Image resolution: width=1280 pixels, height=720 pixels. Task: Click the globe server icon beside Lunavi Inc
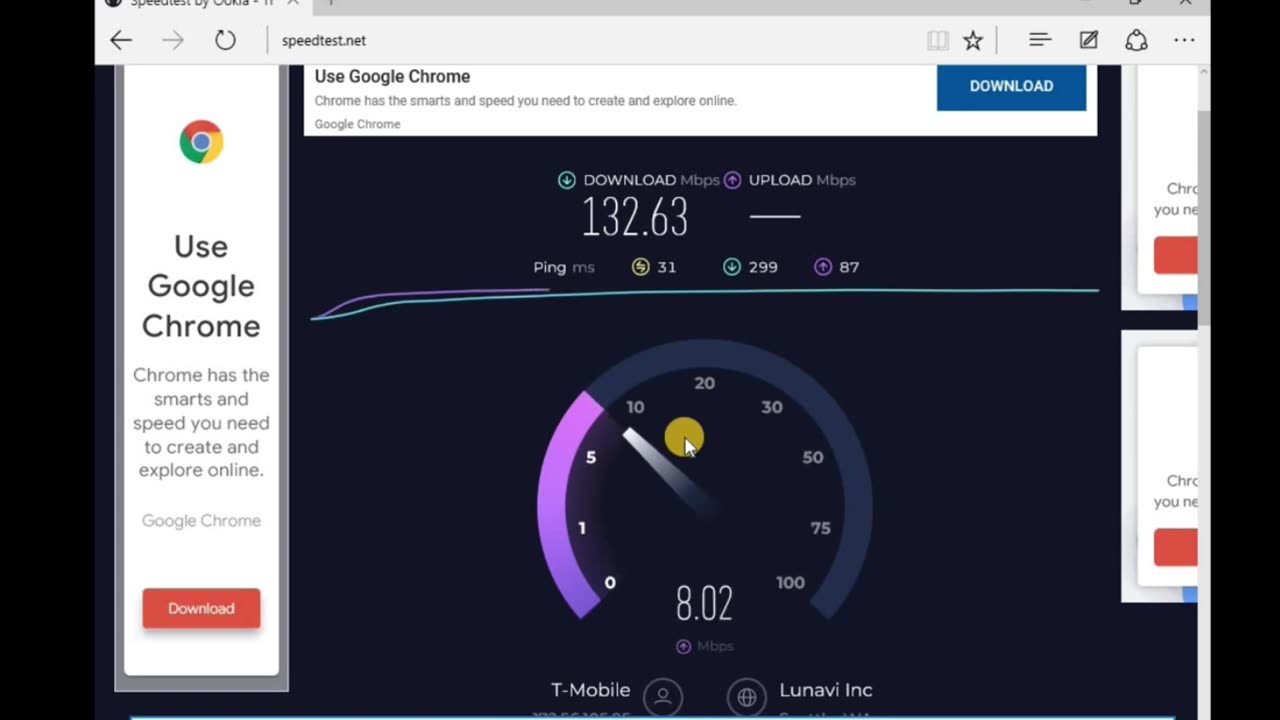(747, 697)
